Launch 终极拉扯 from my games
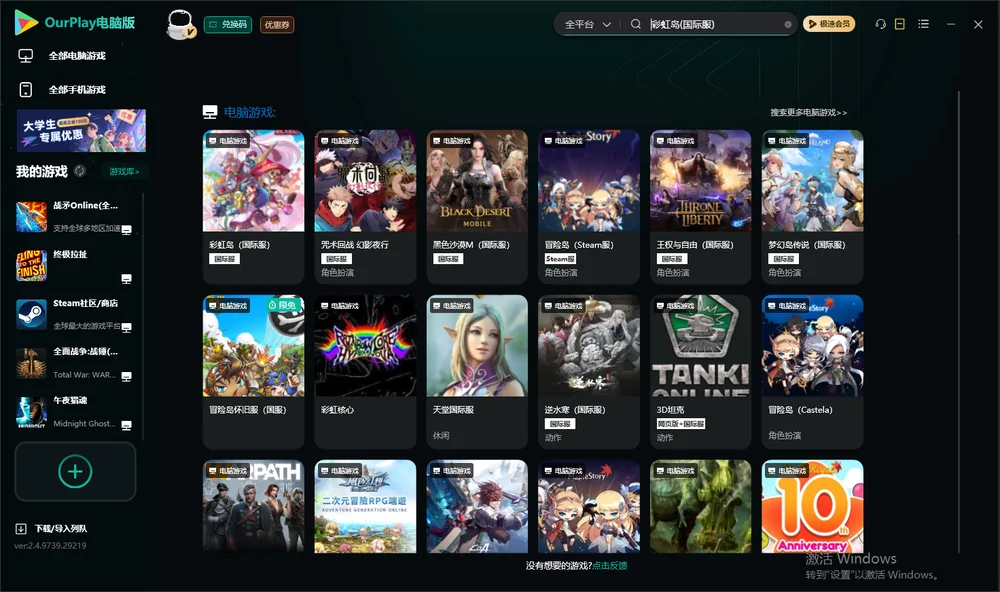Viewport: 1000px width, 592px height. pos(31,265)
